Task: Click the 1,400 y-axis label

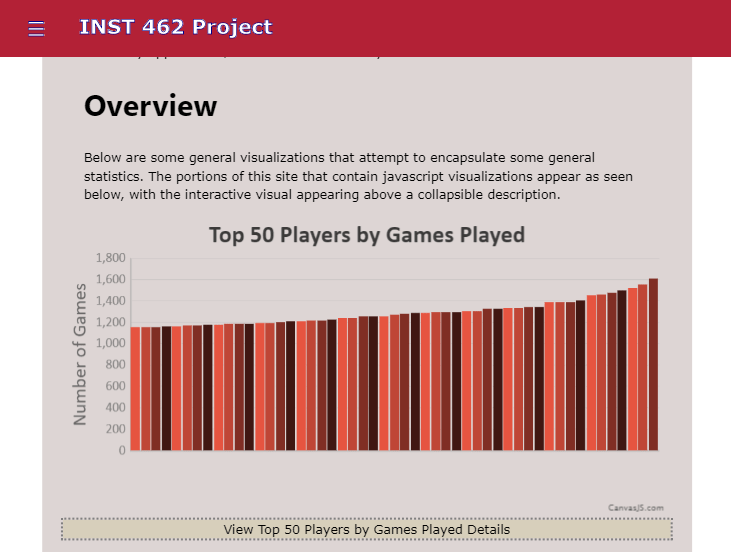Action: (x=110, y=301)
